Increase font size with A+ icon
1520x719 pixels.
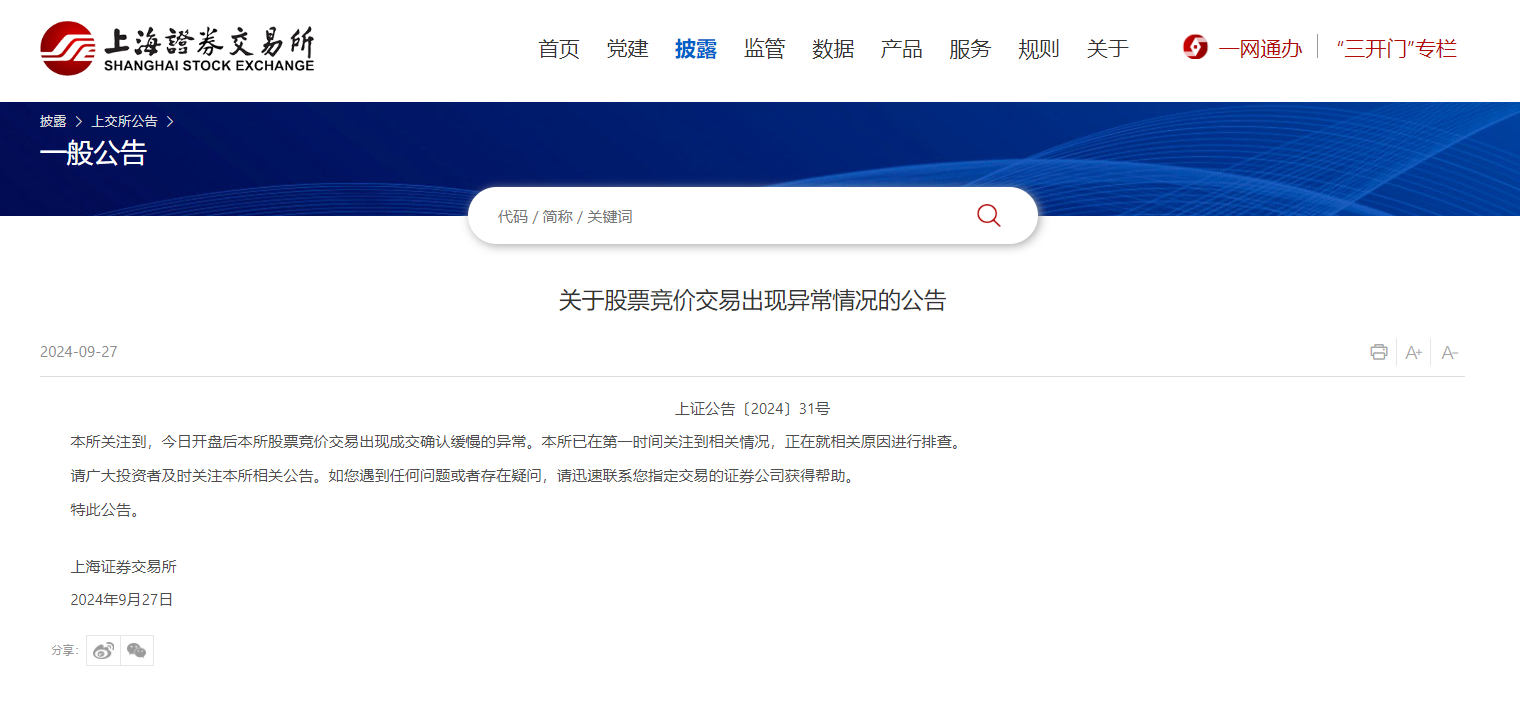tap(1414, 352)
